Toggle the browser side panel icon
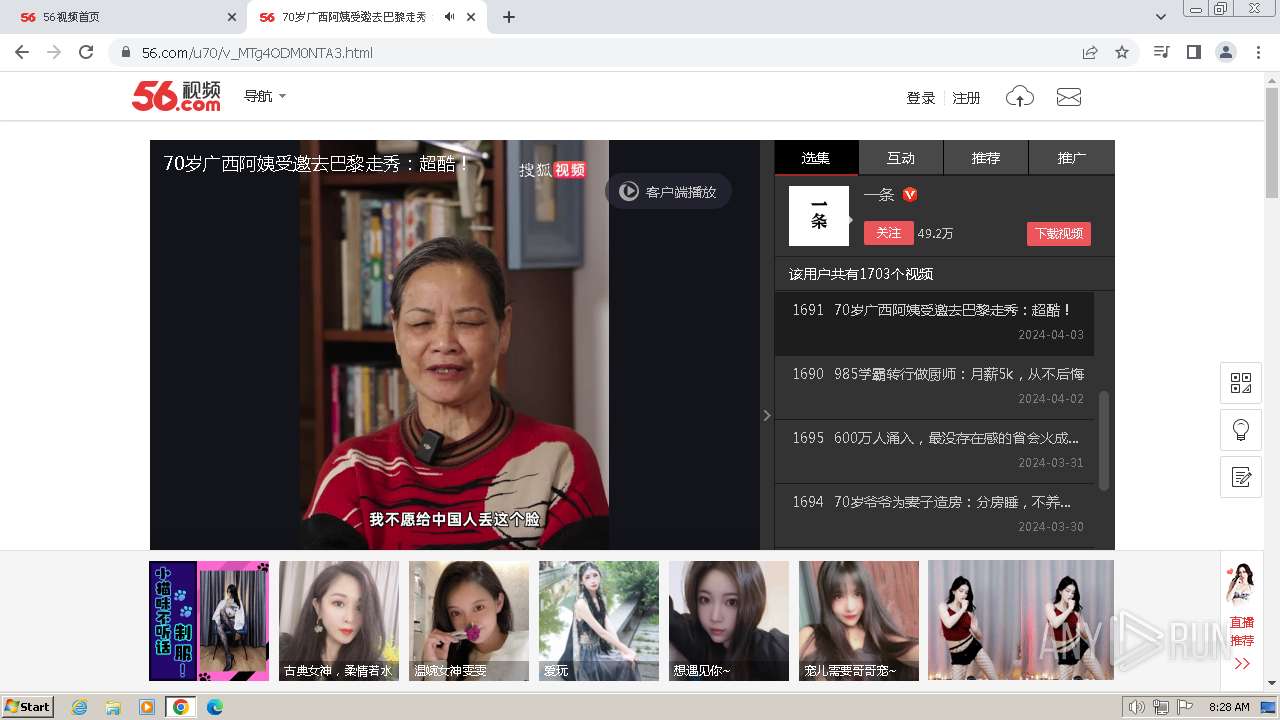Image resolution: width=1280 pixels, height=720 pixels. [x=1193, y=52]
